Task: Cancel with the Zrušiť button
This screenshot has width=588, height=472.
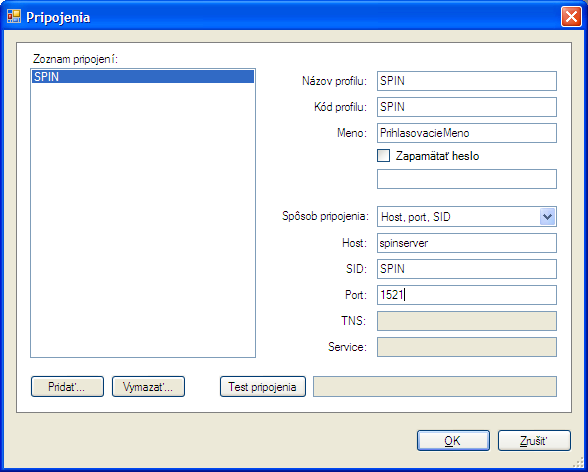Action: 534,441
